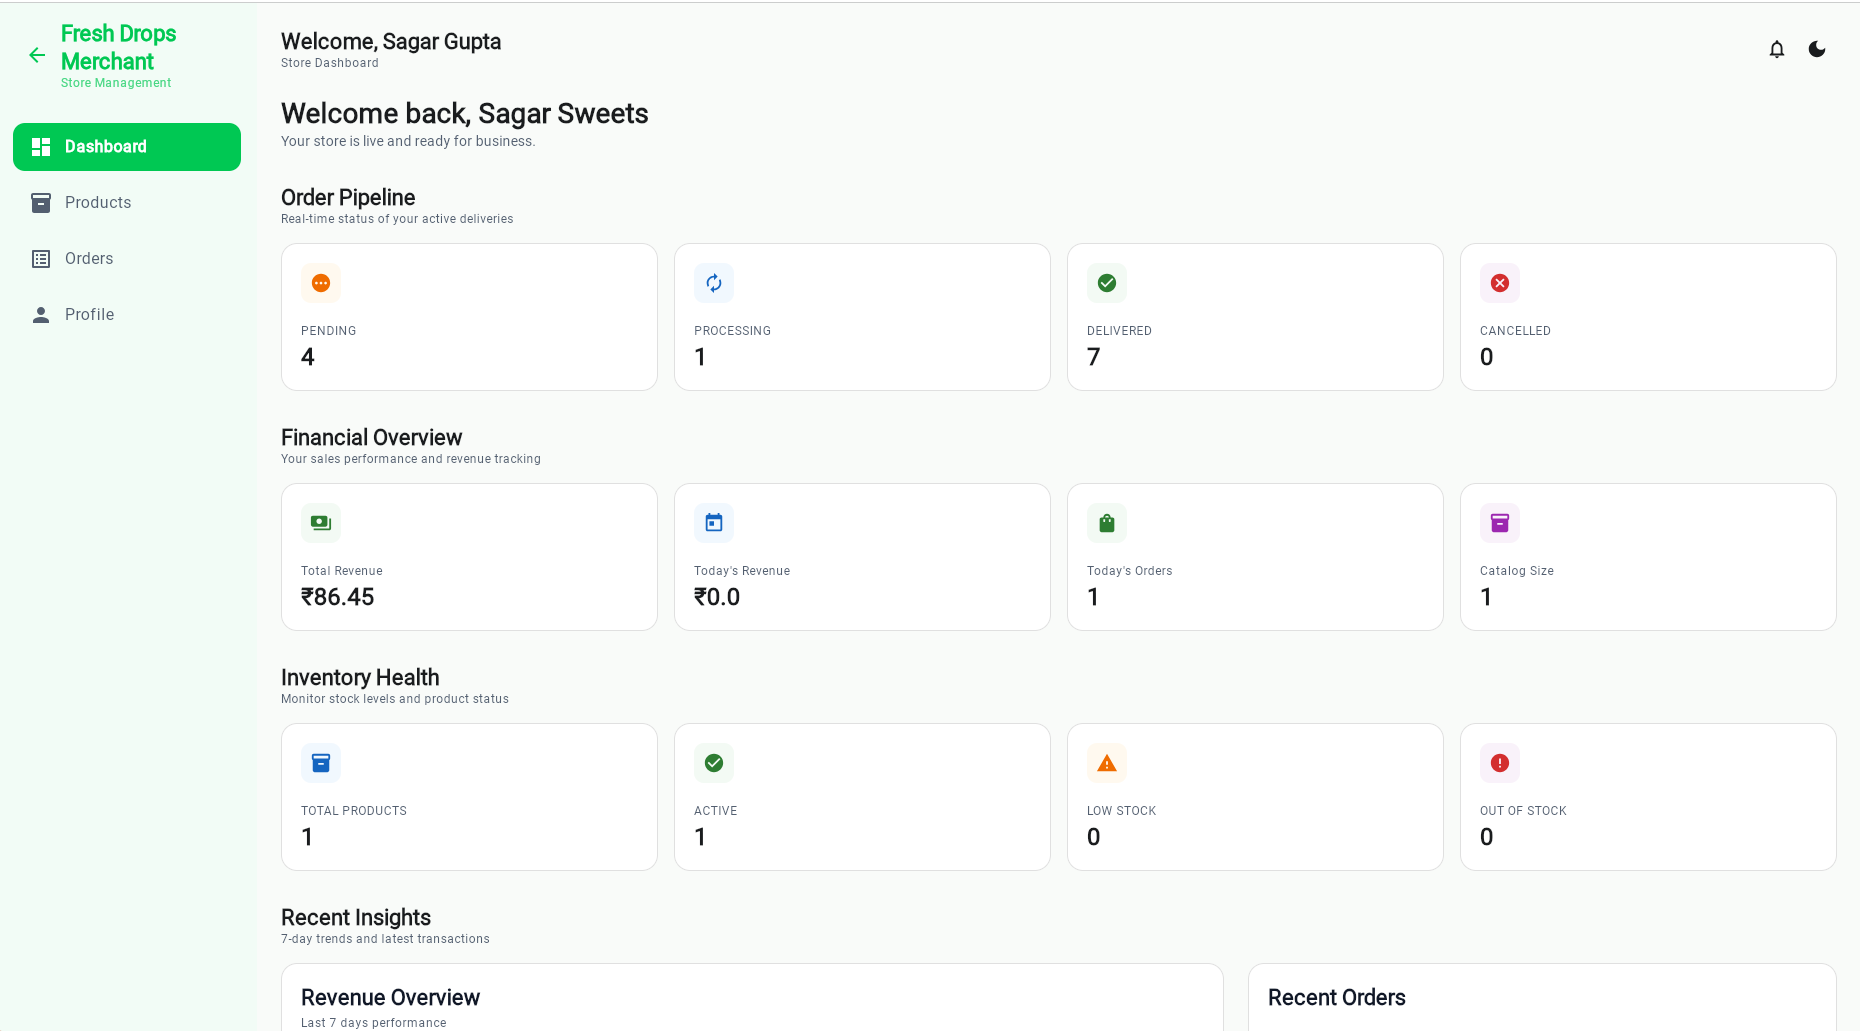Click the Revenue Overview heading
Screen dimensions: 1860x1031
point(391,998)
